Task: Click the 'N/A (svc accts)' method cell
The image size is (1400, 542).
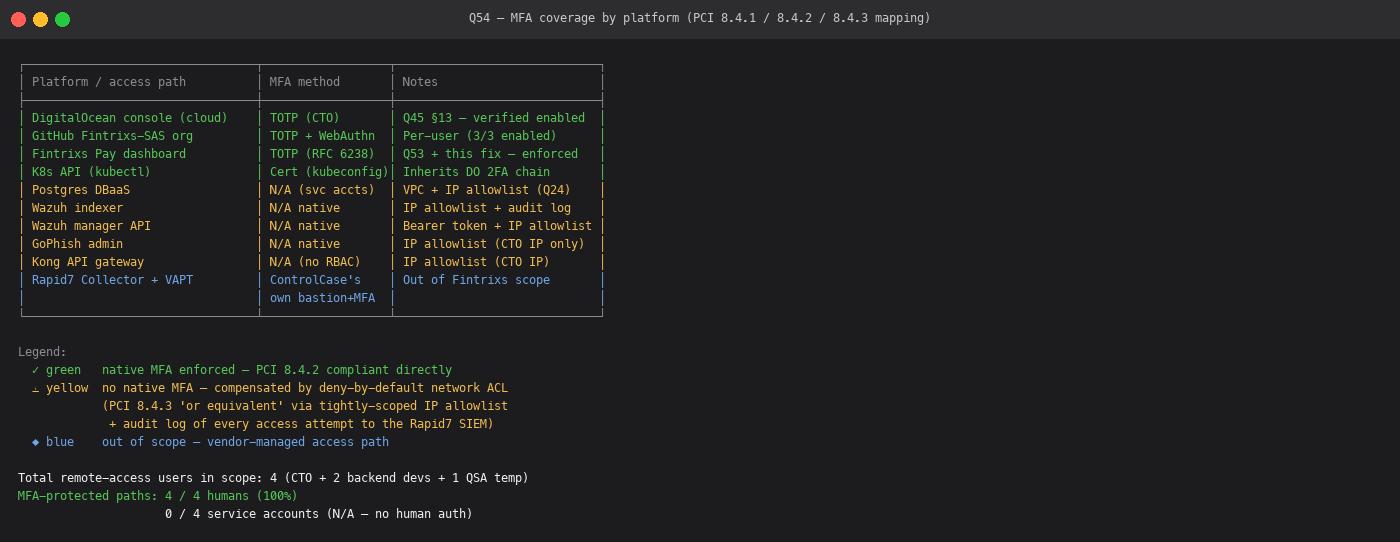Action: pos(322,190)
